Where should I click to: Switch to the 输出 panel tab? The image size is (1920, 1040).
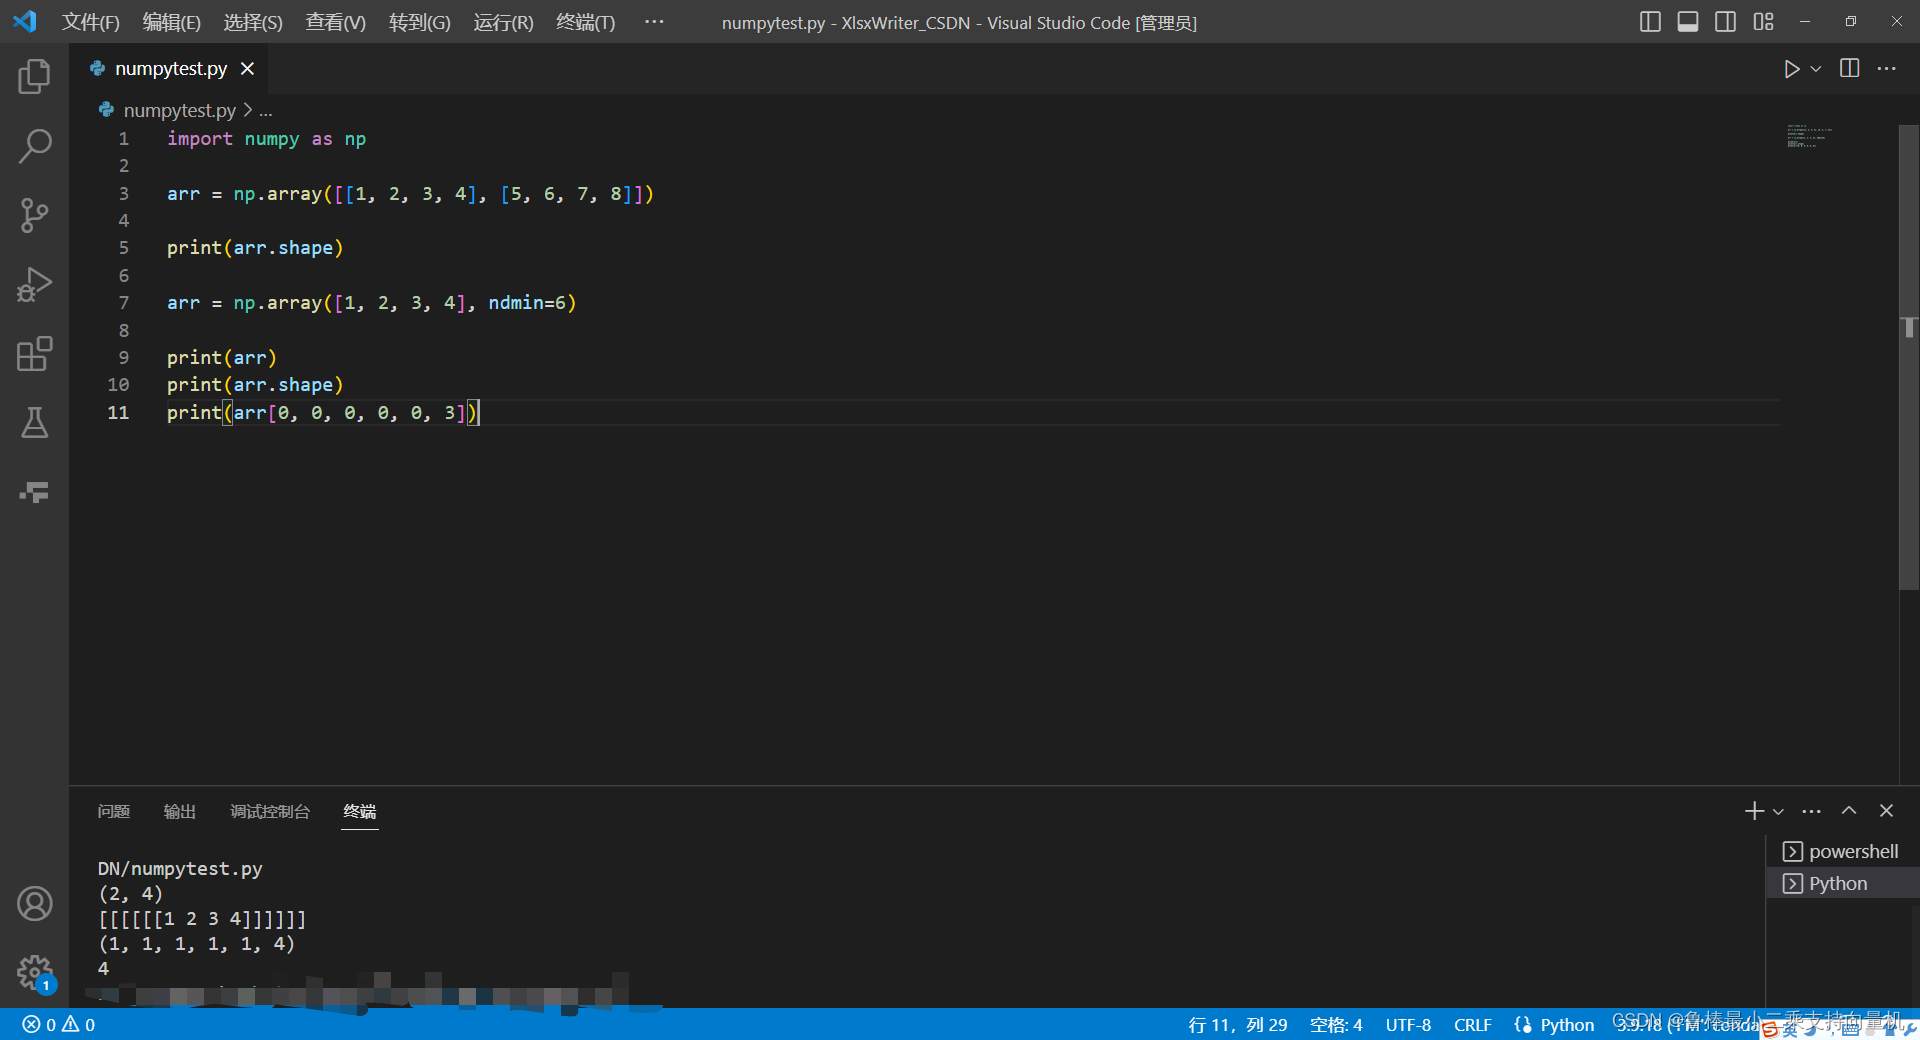click(180, 811)
